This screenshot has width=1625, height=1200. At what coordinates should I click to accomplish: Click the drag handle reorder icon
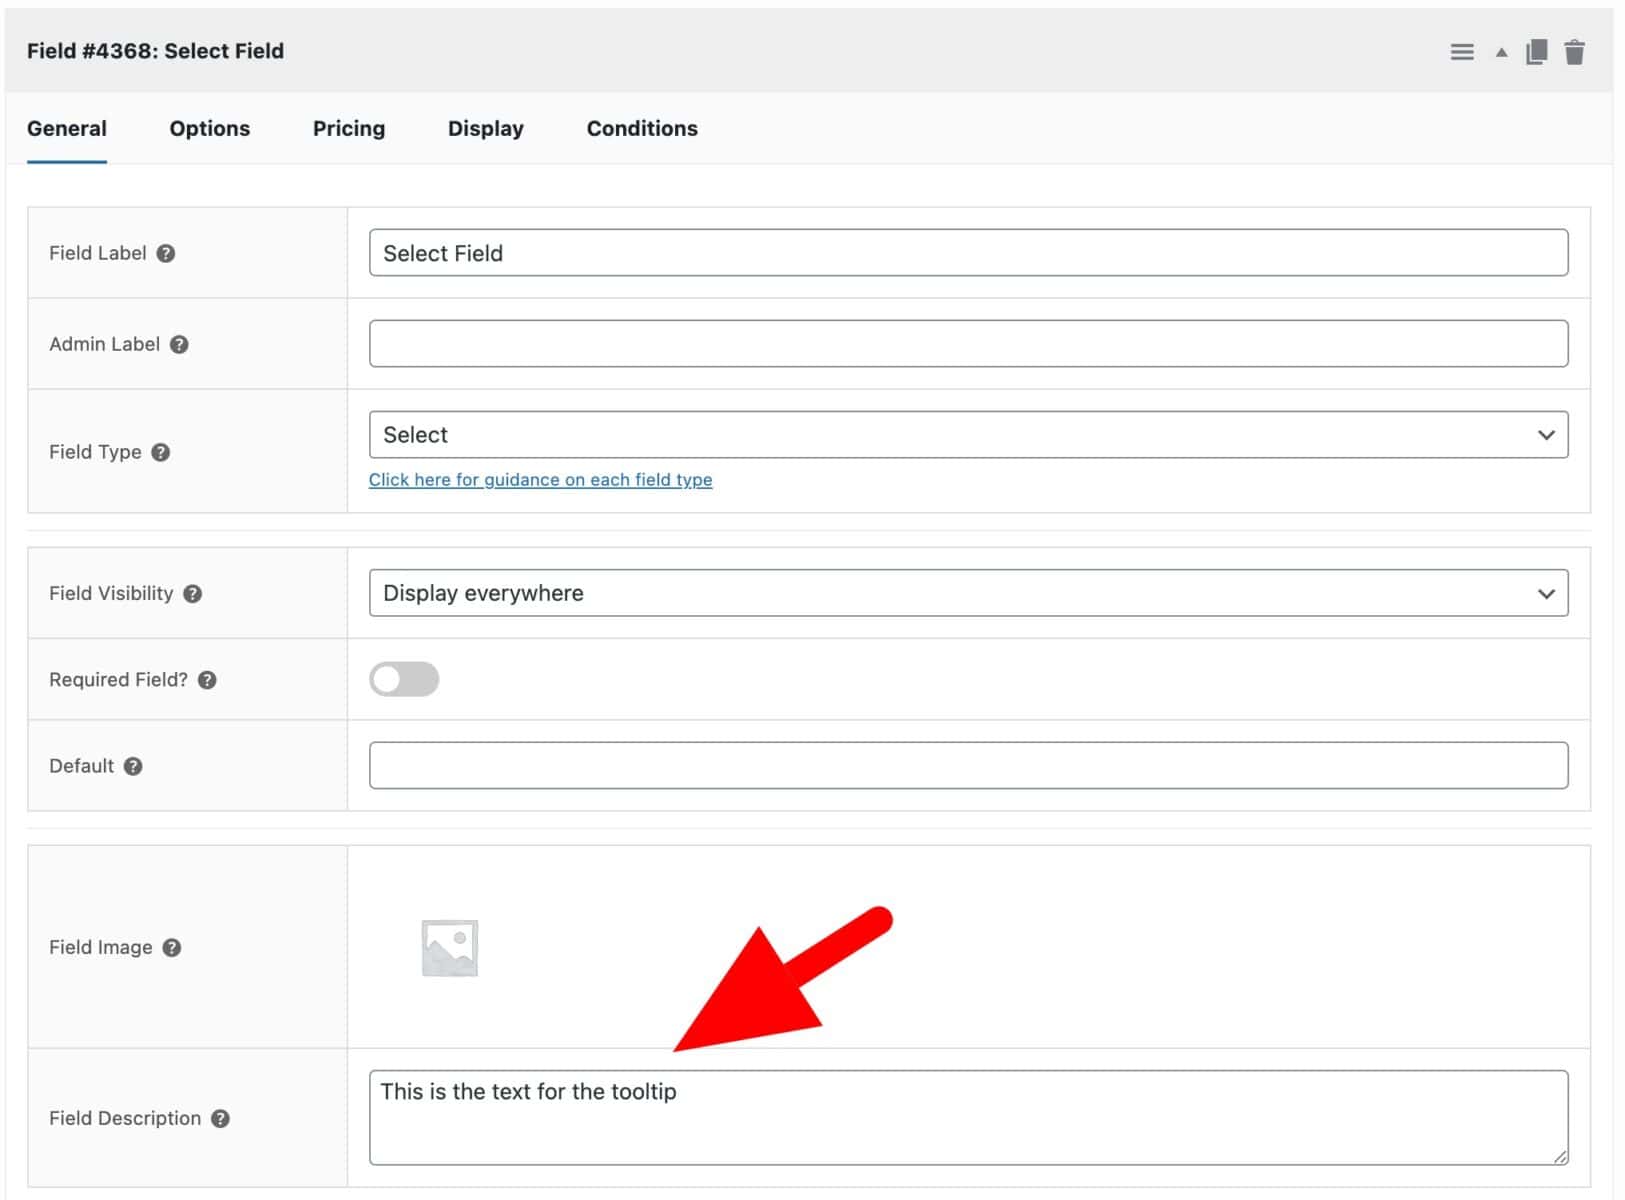point(1461,52)
